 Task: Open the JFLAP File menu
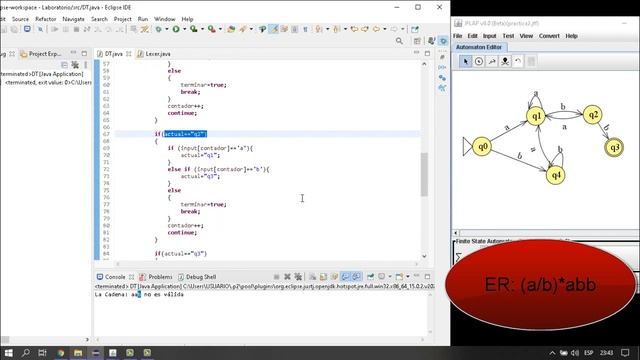coord(458,36)
